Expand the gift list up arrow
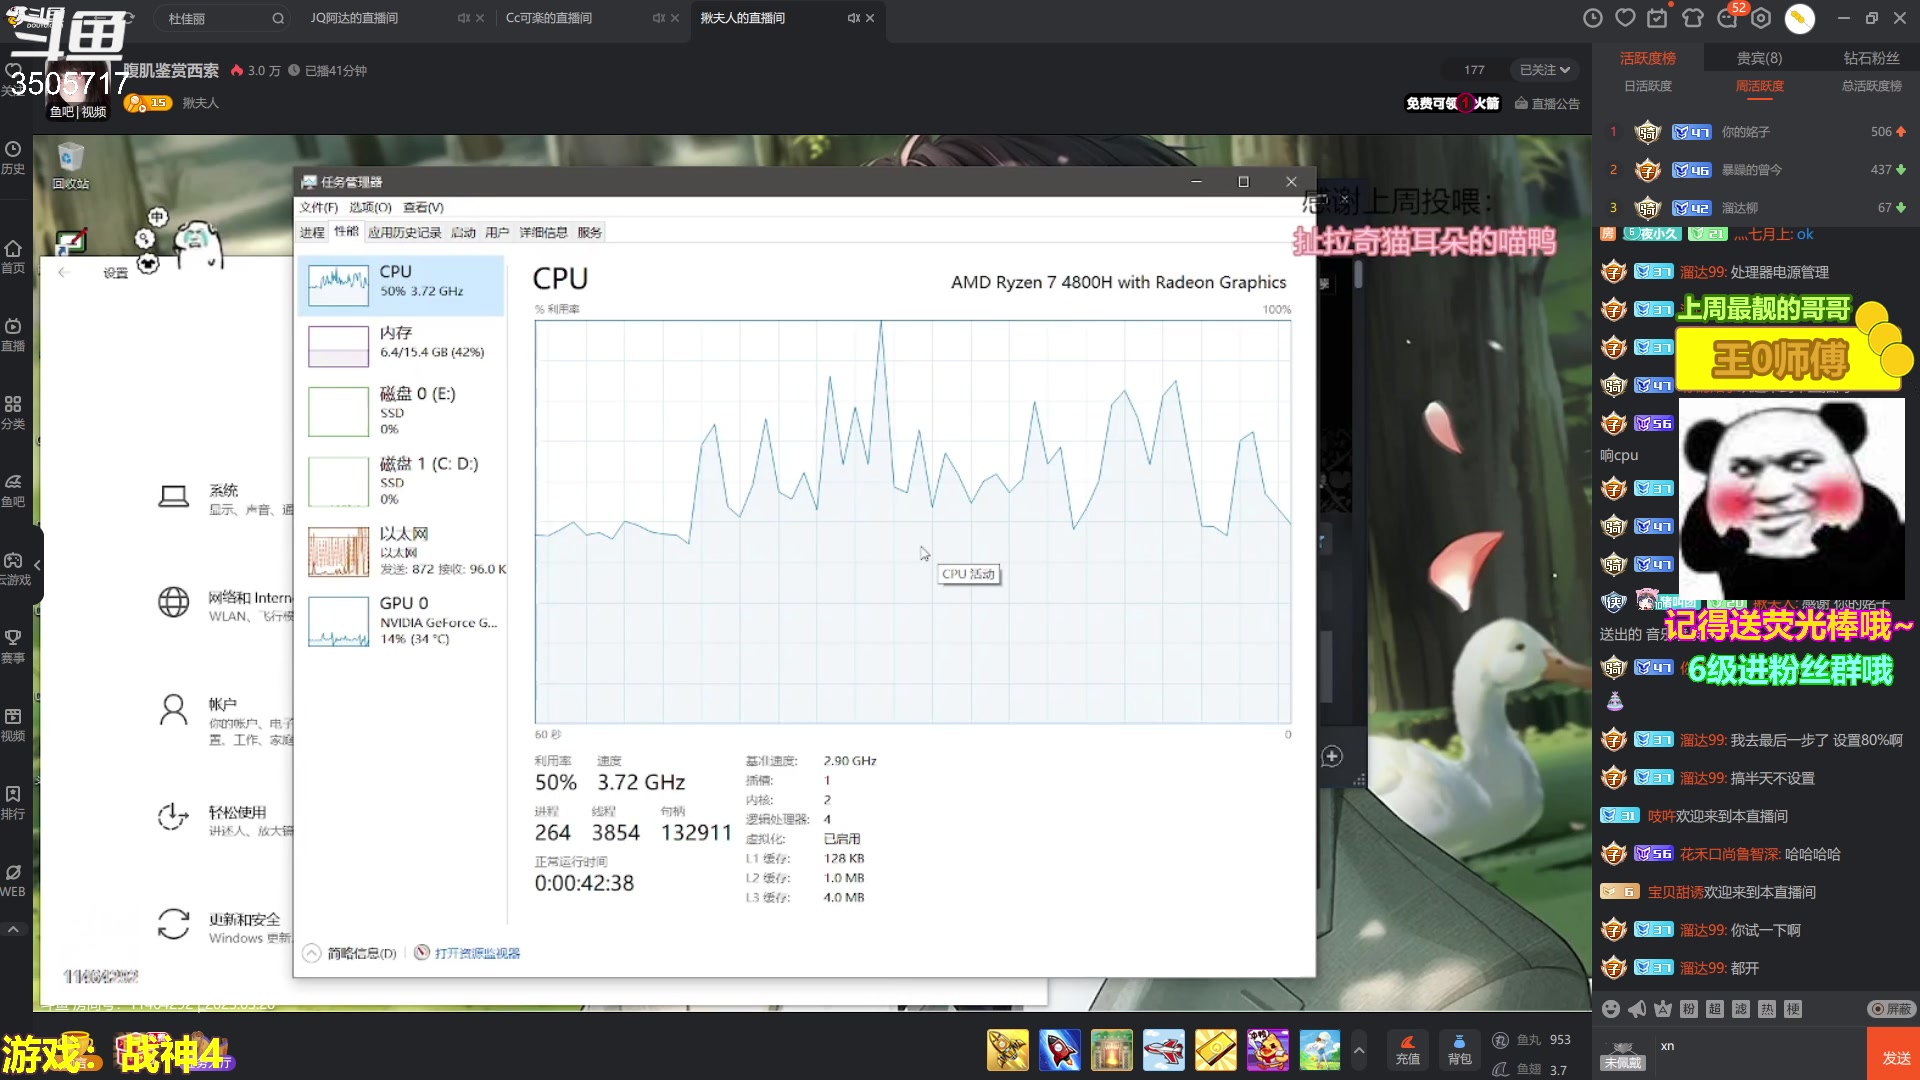The width and height of the screenshot is (1920, 1080). click(x=1358, y=1050)
